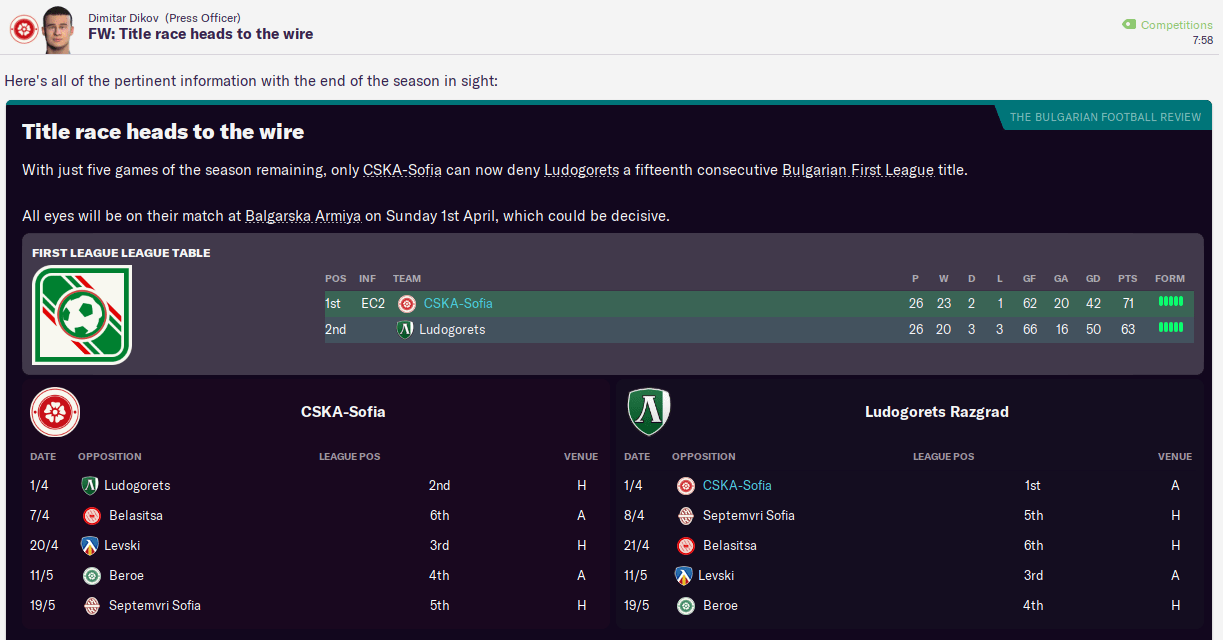The image size is (1223, 640).
Task: Click the large Ludogorets Razgrad crest
Action: pos(649,412)
